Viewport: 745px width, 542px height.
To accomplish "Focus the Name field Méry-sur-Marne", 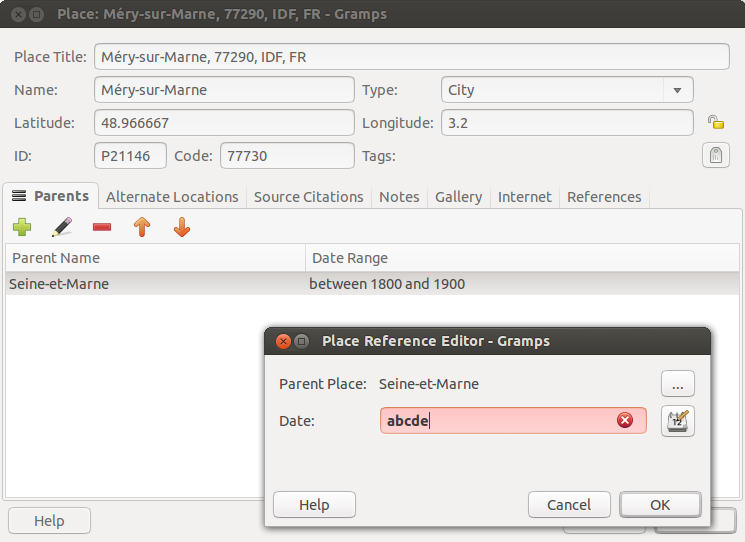I will 224,90.
